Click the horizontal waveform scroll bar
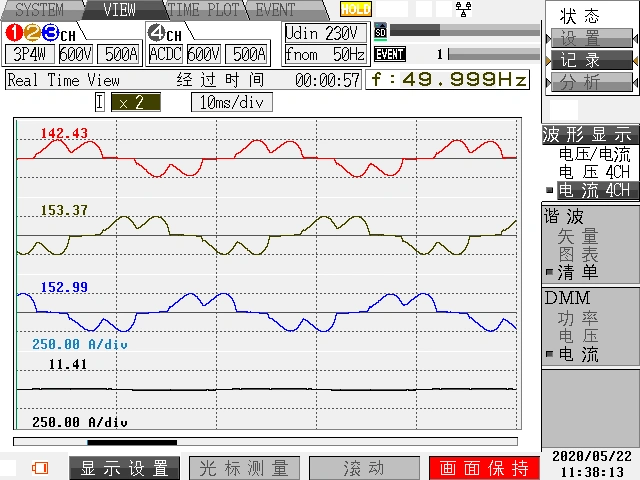Image resolution: width=640 pixels, height=480 pixels. pyautogui.click(x=265, y=442)
